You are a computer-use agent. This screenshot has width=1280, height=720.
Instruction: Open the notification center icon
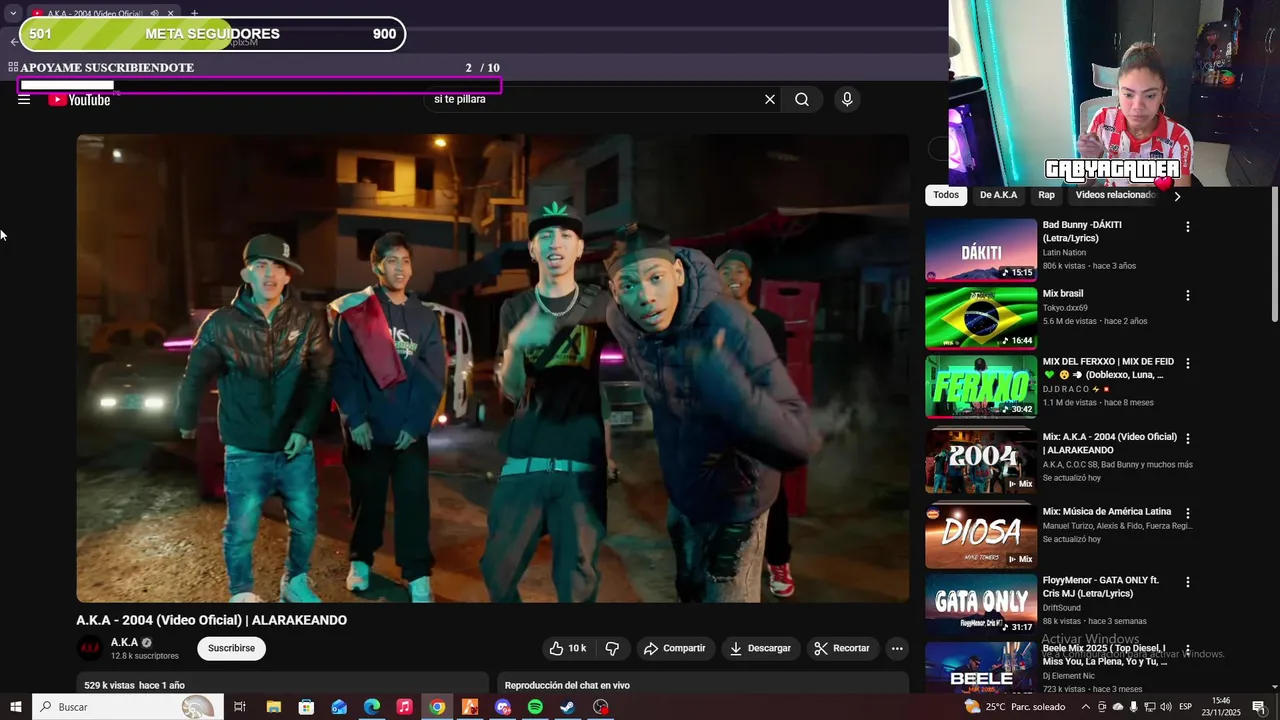pos(1259,707)
